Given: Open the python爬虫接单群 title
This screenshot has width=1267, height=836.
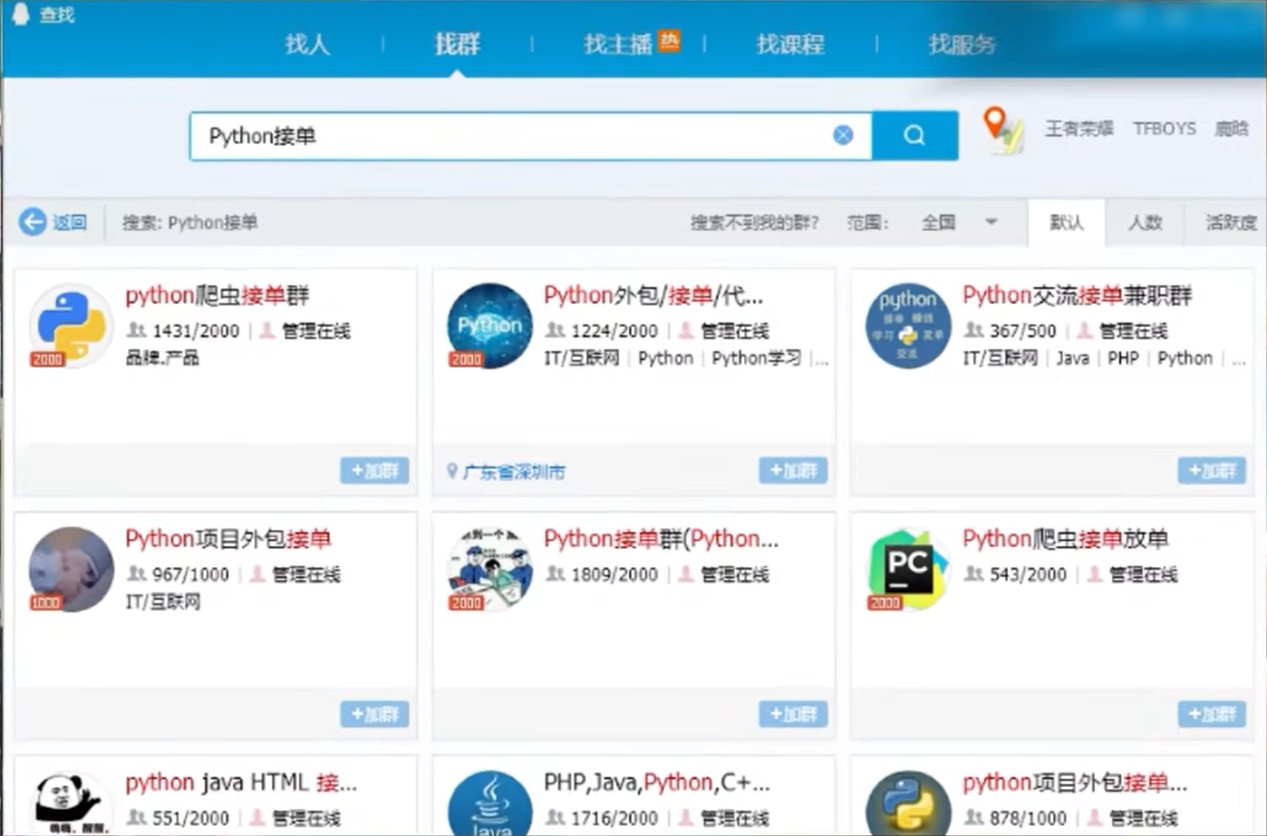Looking at the screenshot, I should (x=218, y=296).
